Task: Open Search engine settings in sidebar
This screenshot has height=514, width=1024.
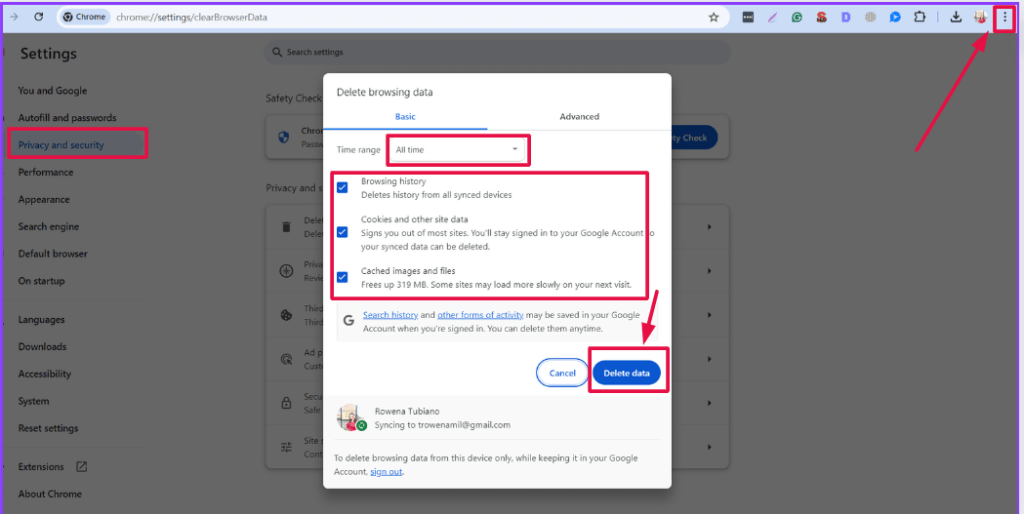Action: tap(48, 227)
